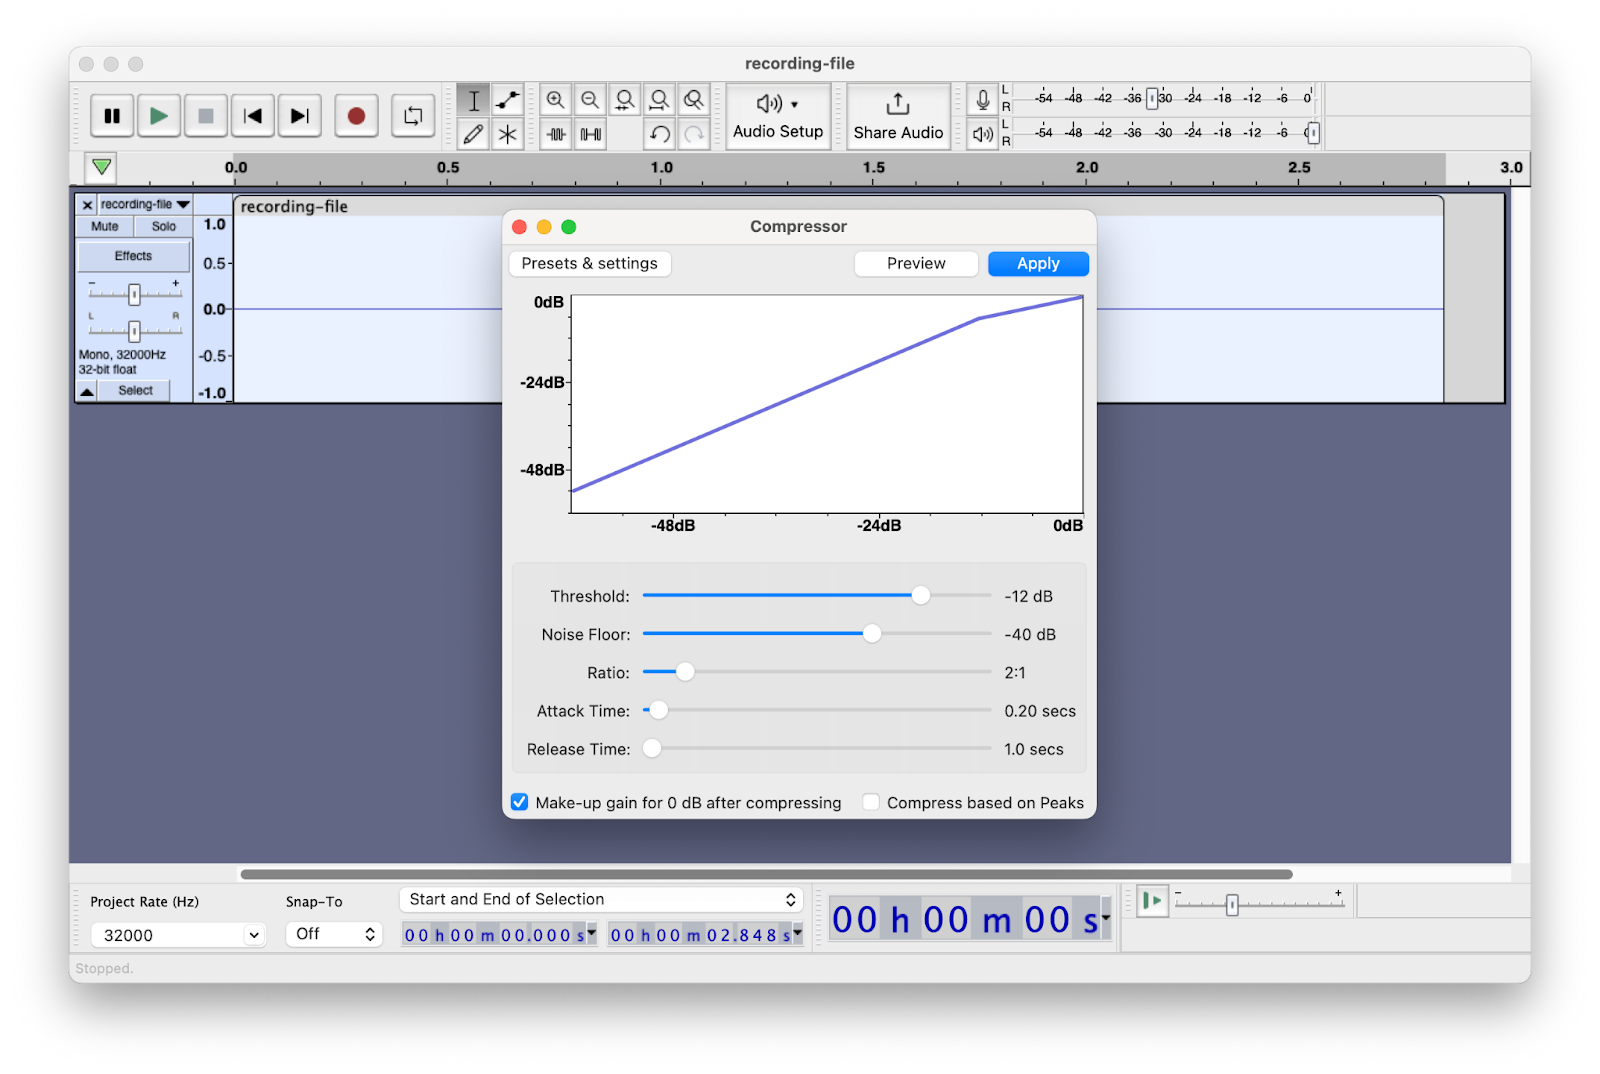
Task: Fit selection to width zoom icon
Action: coord(625,100)
